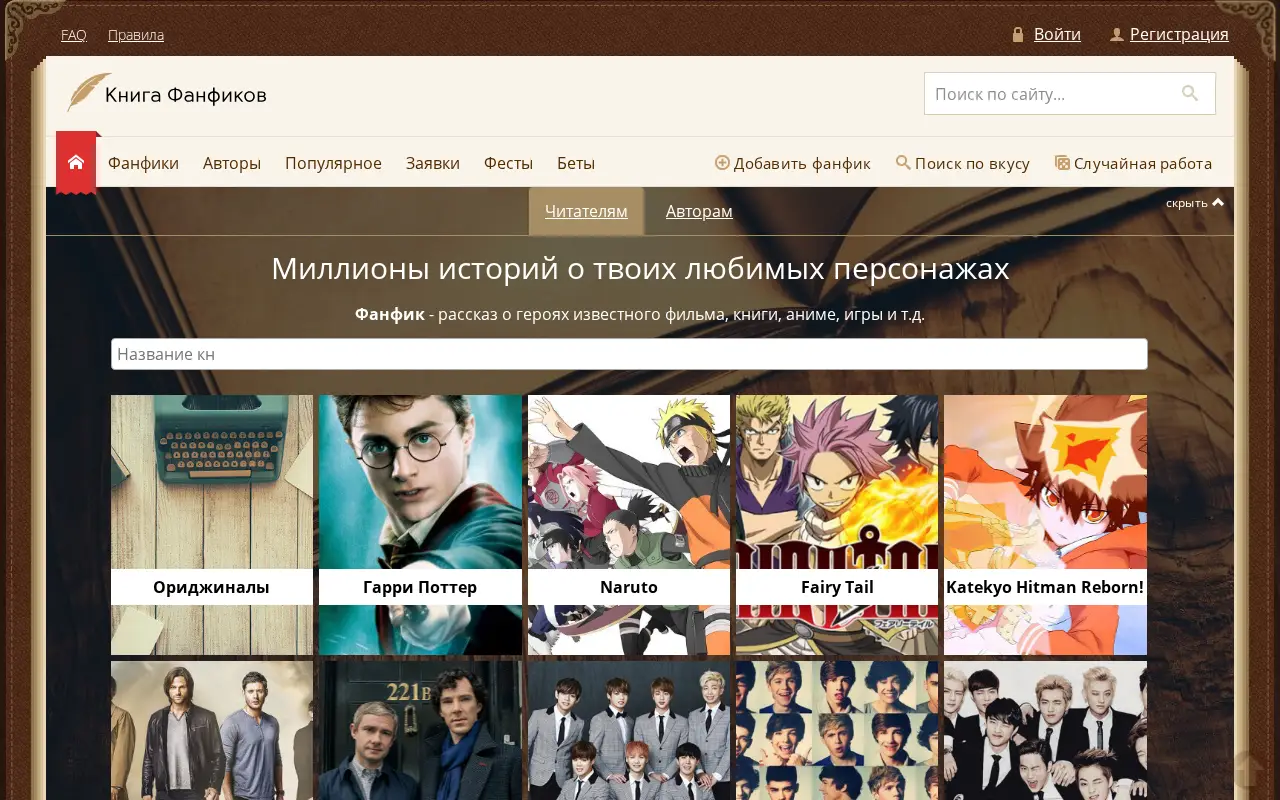Click the dice icon of Случайная работа

[1062, 162]
